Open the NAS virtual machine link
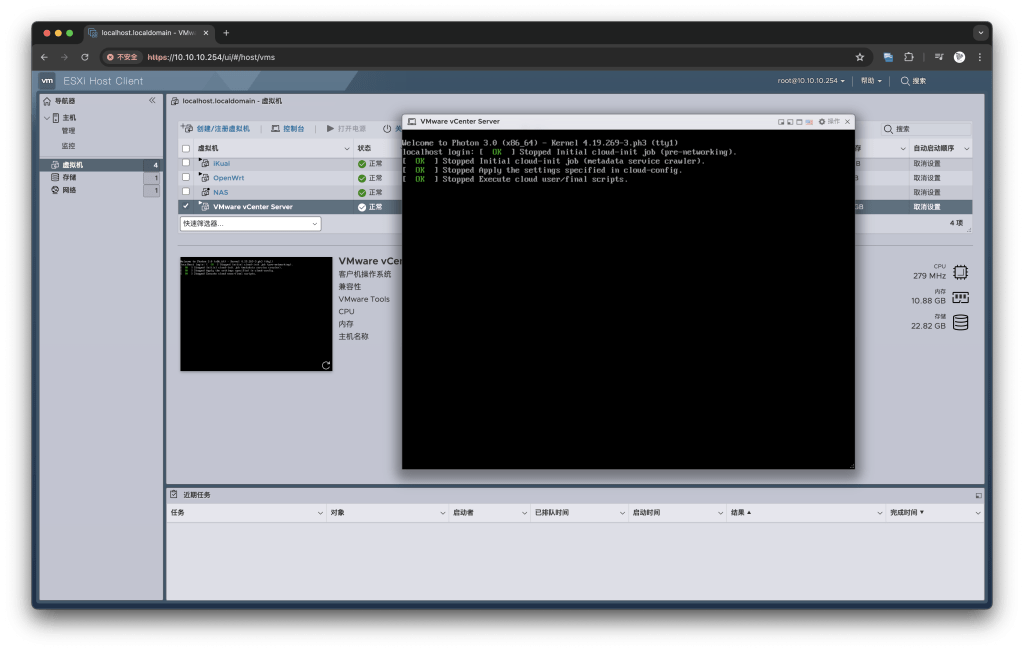Viewport: 1024px width, 651px height. pos(221,193)
